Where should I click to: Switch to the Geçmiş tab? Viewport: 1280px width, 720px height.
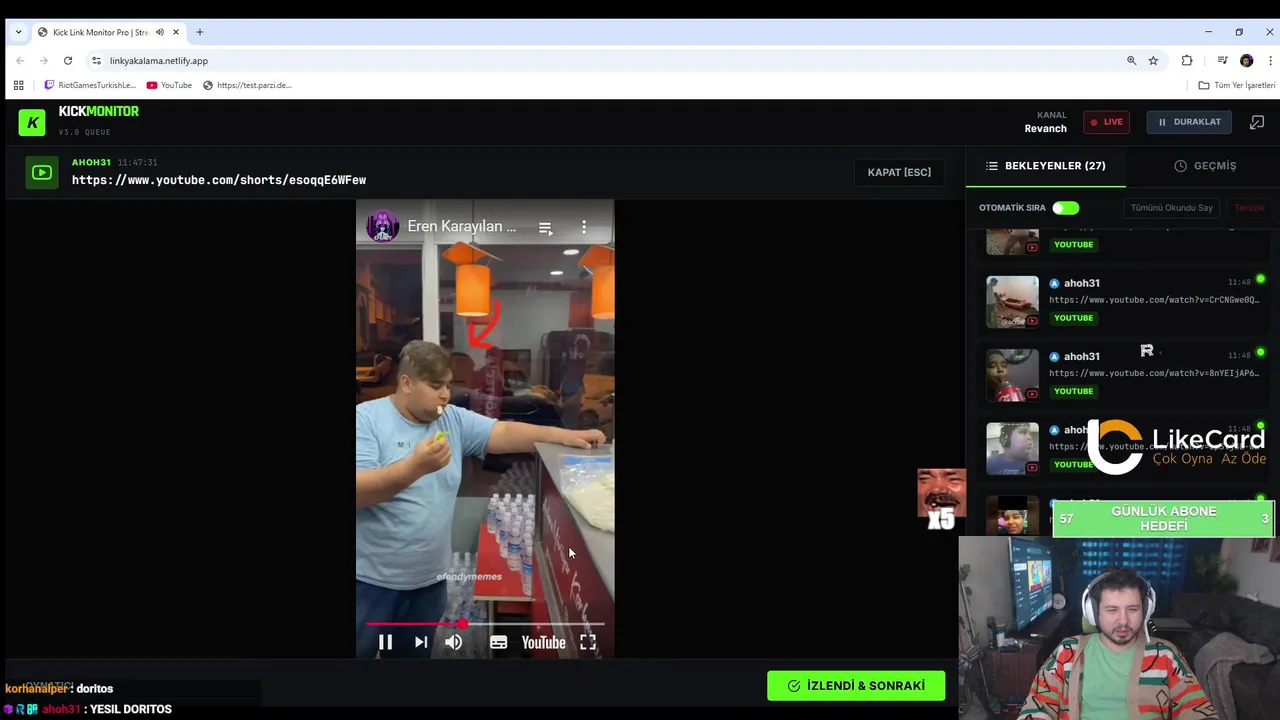pos(1205,166)
